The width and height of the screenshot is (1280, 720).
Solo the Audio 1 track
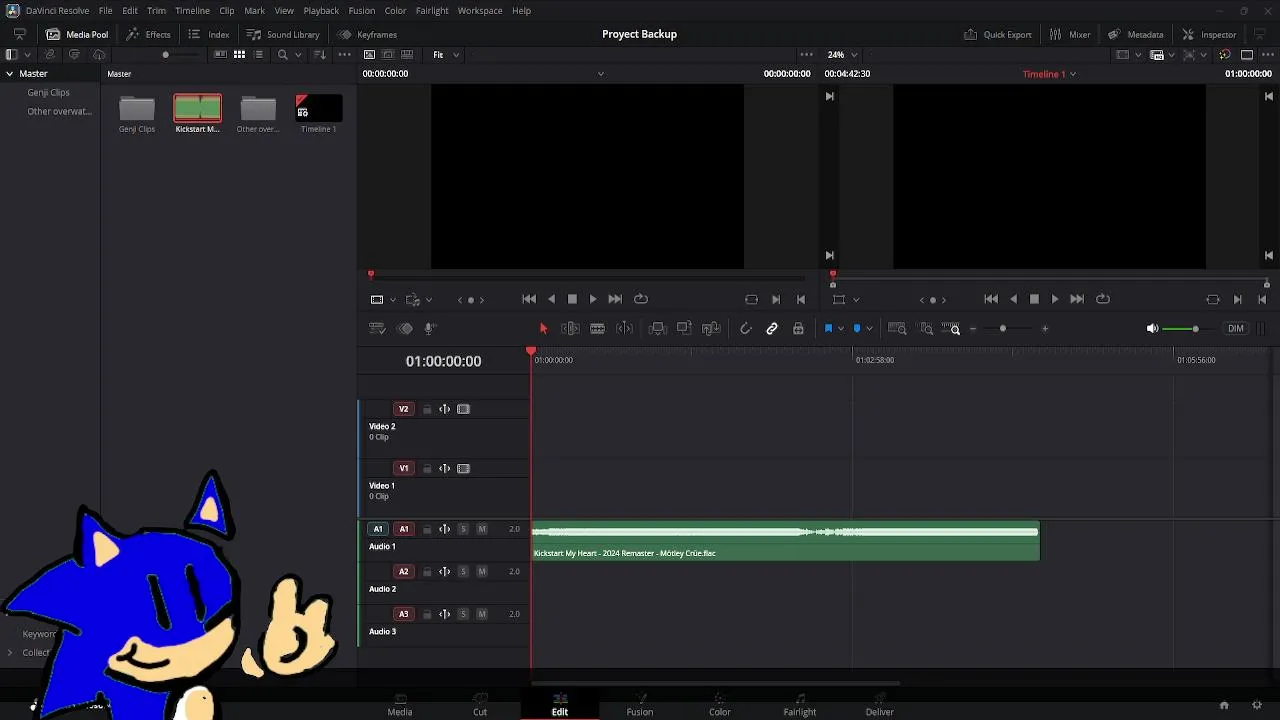coord(463,529)
